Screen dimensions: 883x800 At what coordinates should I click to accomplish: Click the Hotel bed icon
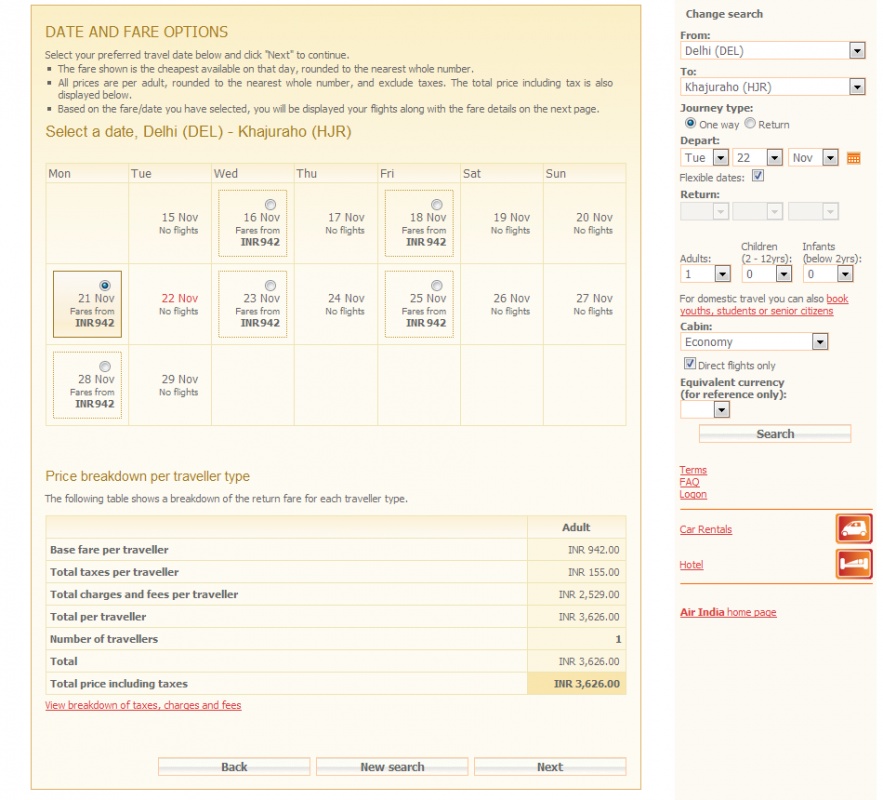853,564
